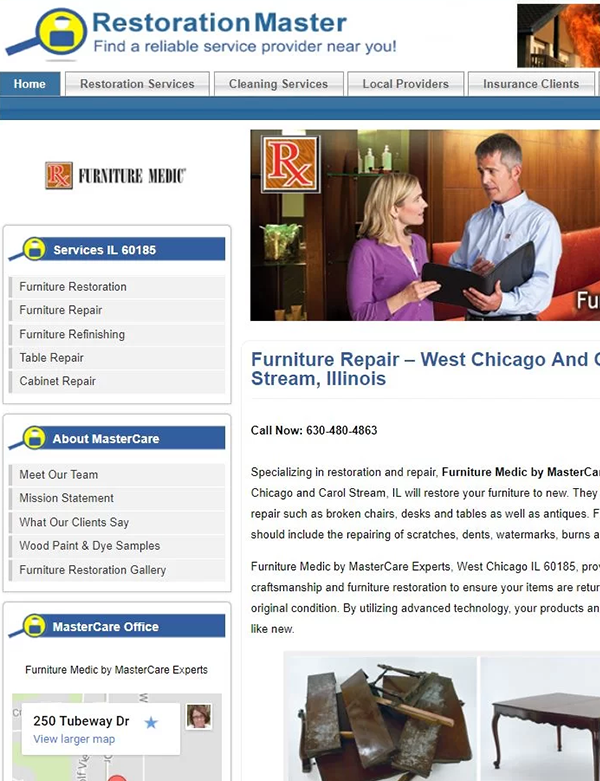Click the 'Find a reliable service provider' tagline
Viewport: 600px width, 781px height.
(245, 46)
